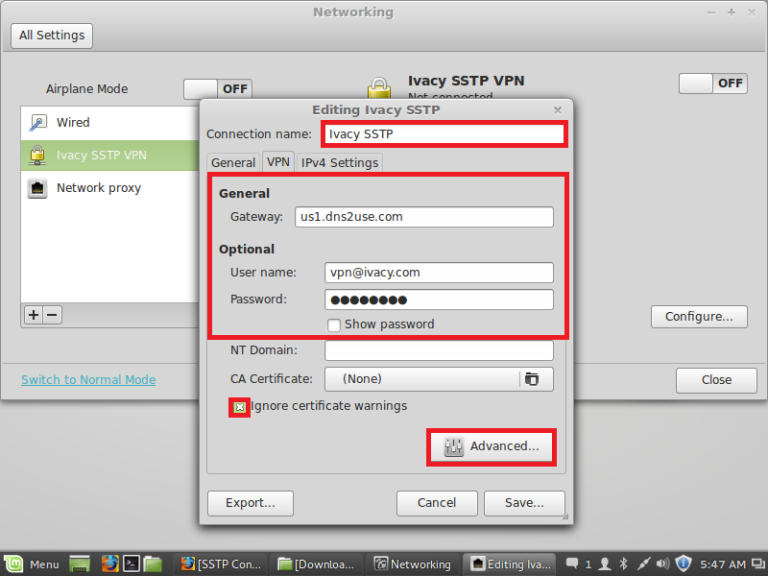This screenshot has width=768, height=576.
Task: Click Close in the Networking window
Action: click(717, 381)
